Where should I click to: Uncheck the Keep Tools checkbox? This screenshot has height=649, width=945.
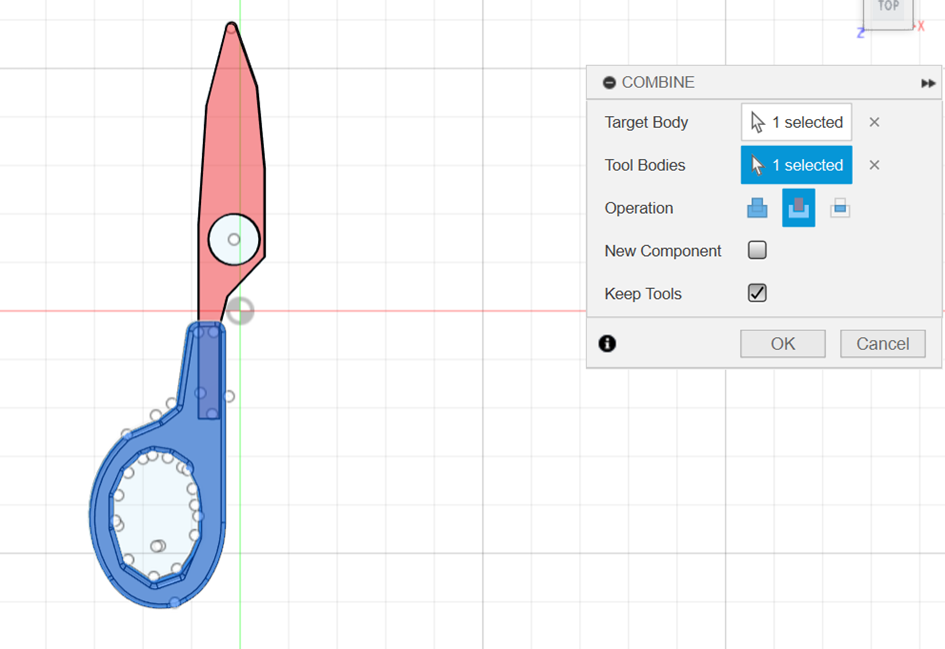[x=757, y=293]
